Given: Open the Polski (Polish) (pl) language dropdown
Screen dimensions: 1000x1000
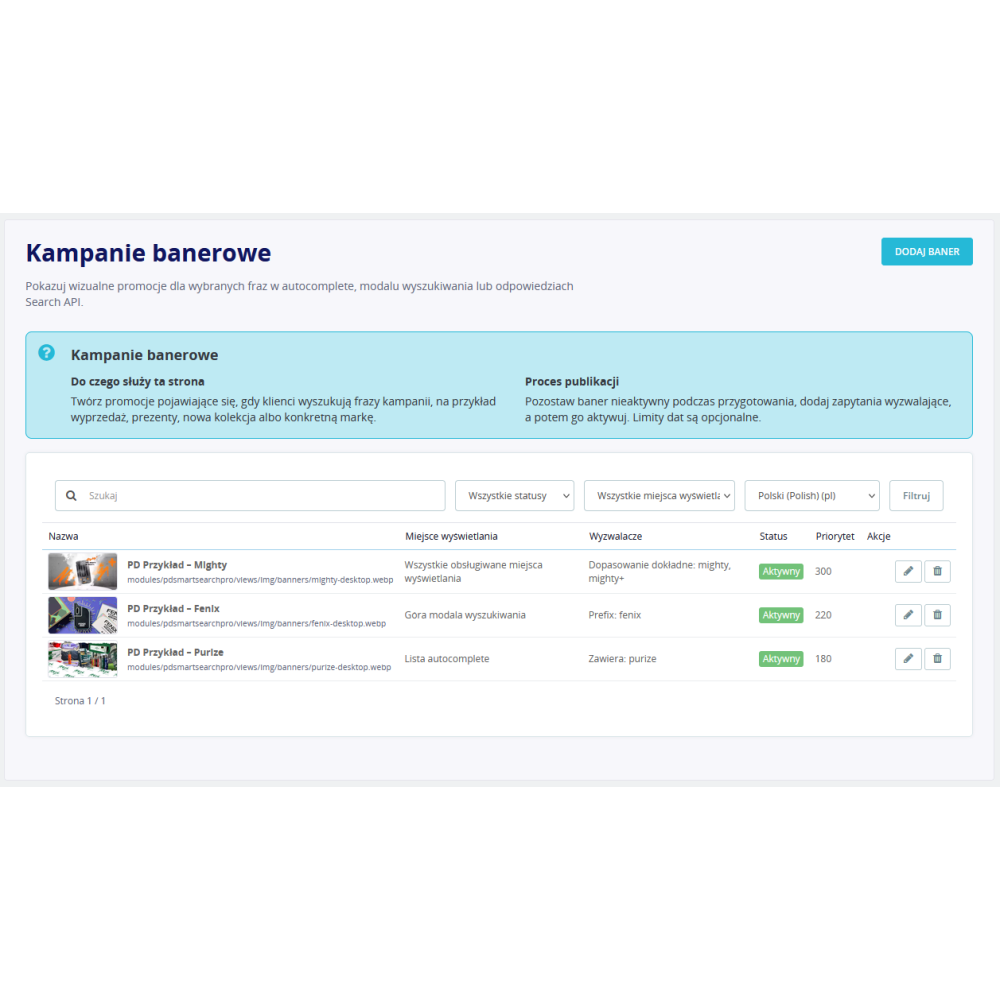Looking at the screenshot, I should tap(812, 496).
